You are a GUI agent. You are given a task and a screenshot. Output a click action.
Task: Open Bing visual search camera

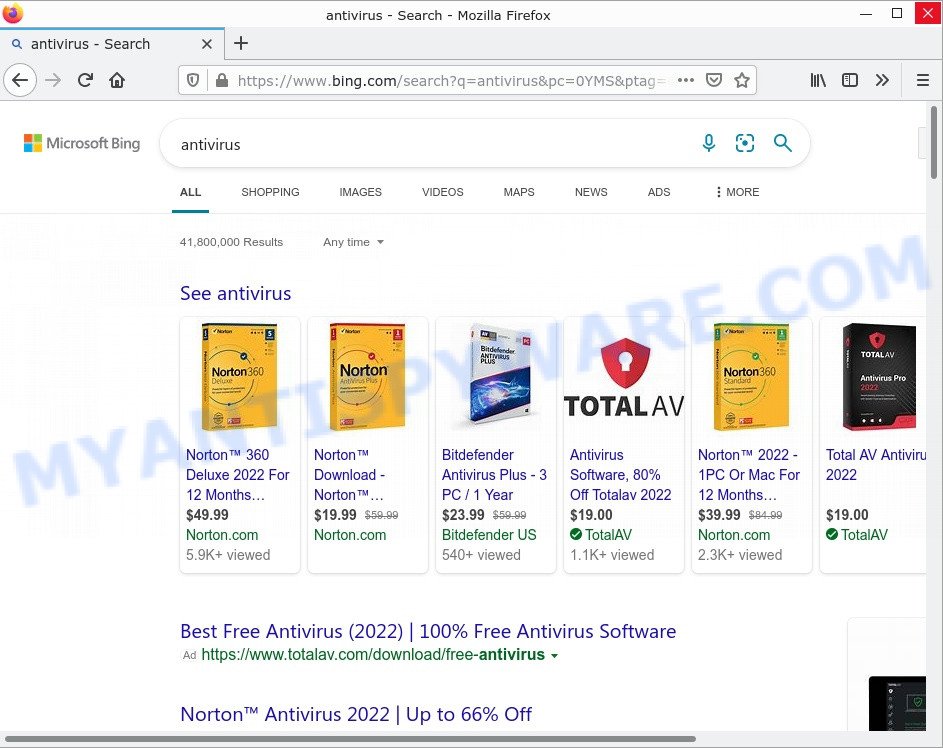pyautogui.click(x=745, y=143)
